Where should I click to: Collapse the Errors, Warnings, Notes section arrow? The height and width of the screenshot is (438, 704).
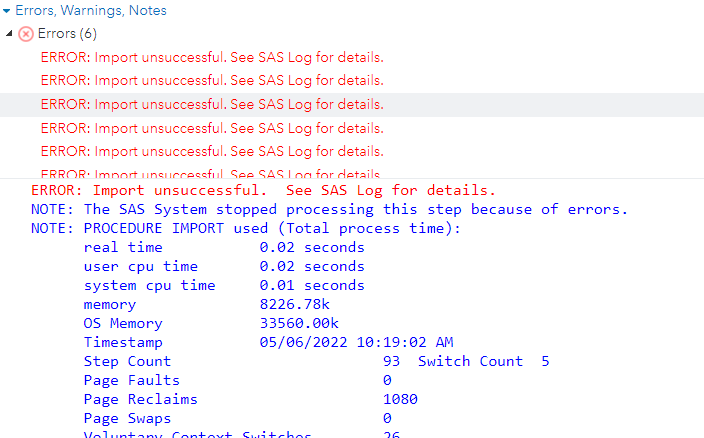(x=6, y=11)
